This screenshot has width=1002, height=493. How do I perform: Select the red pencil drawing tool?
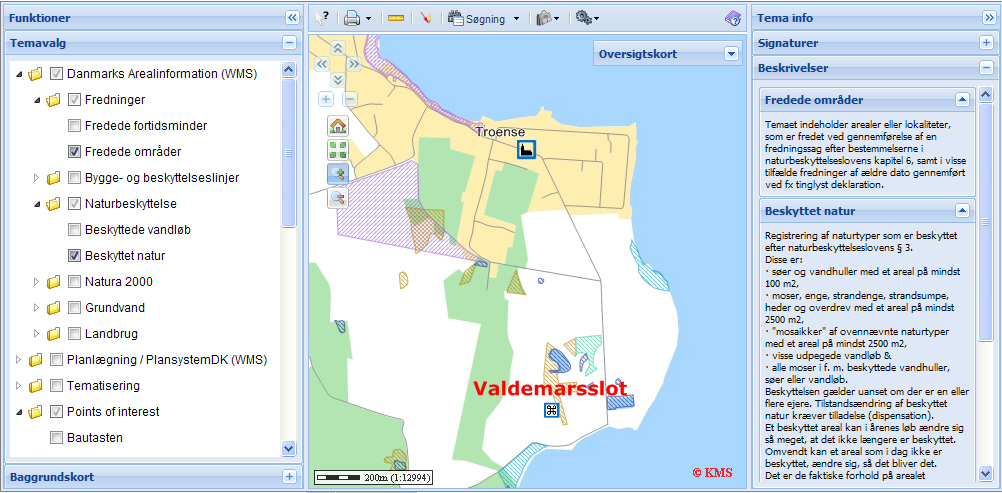426,19
